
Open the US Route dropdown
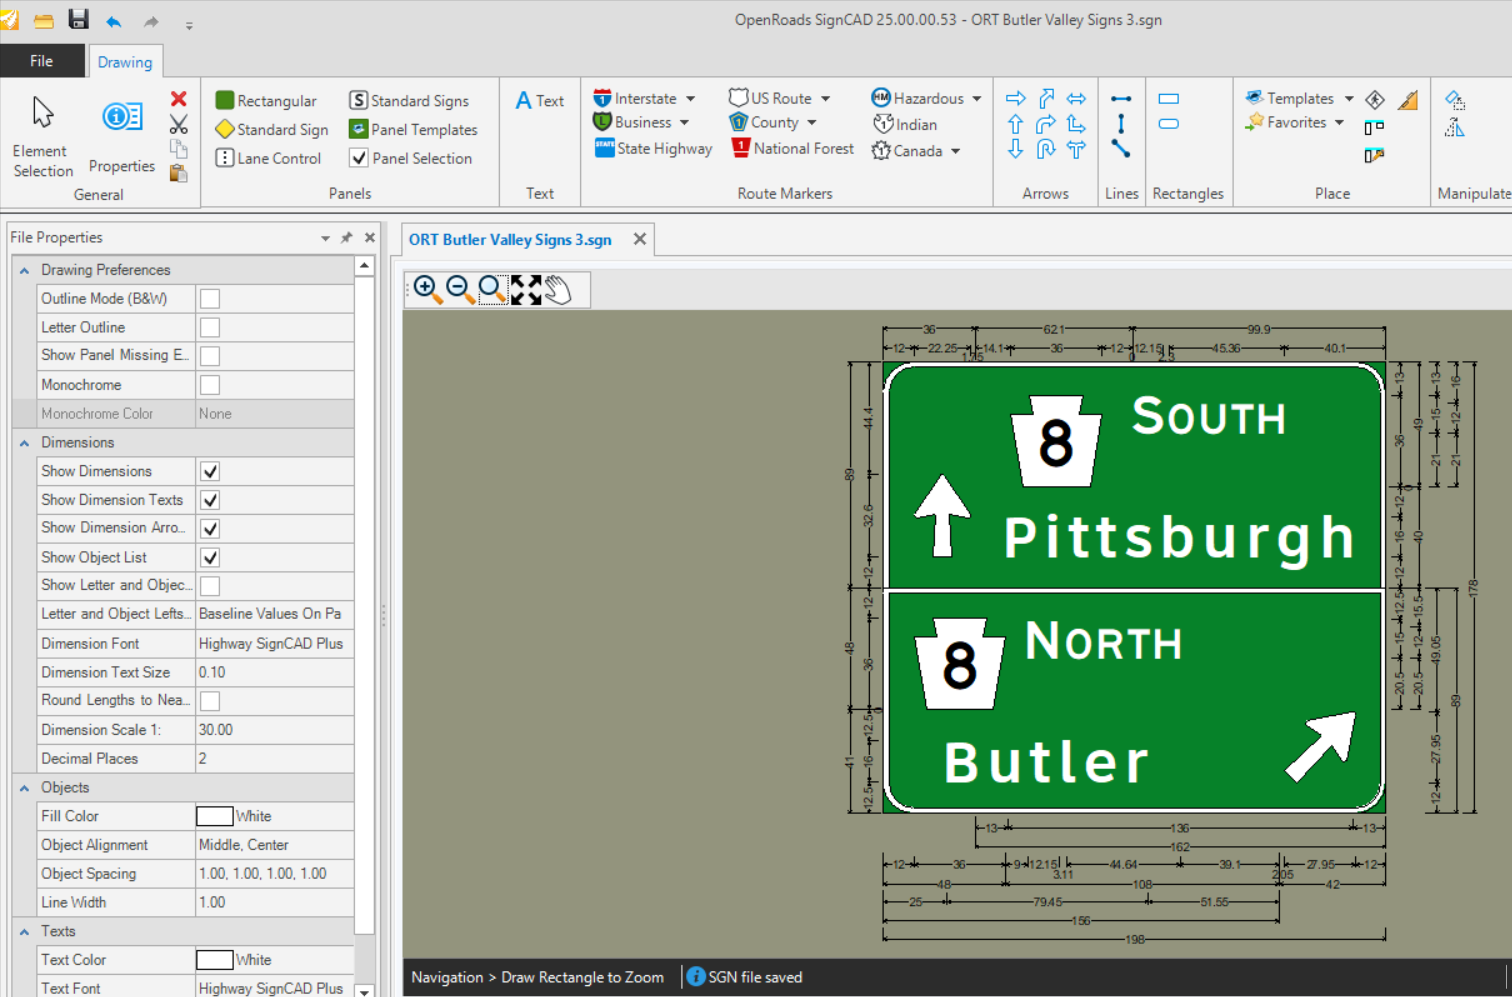tap(826, 99)
